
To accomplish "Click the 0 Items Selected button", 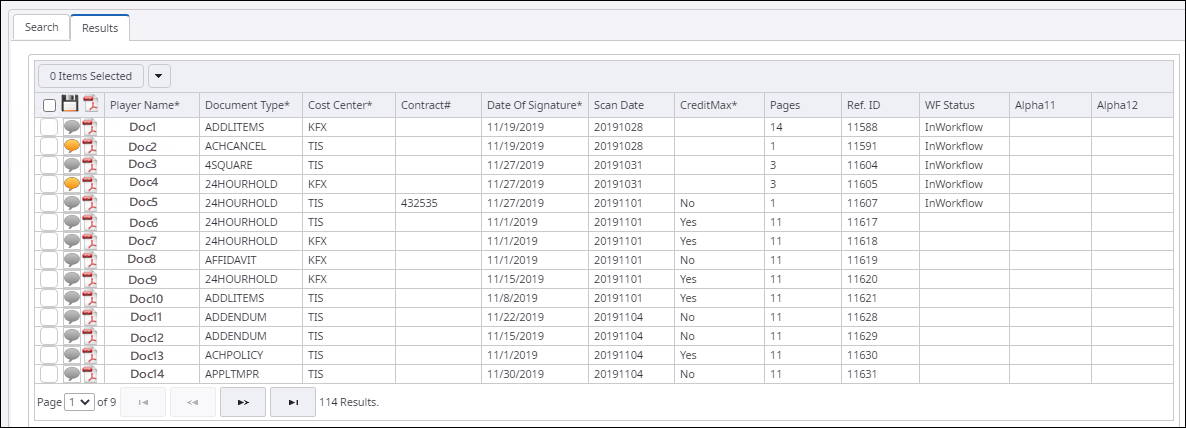I will [91, 76].
